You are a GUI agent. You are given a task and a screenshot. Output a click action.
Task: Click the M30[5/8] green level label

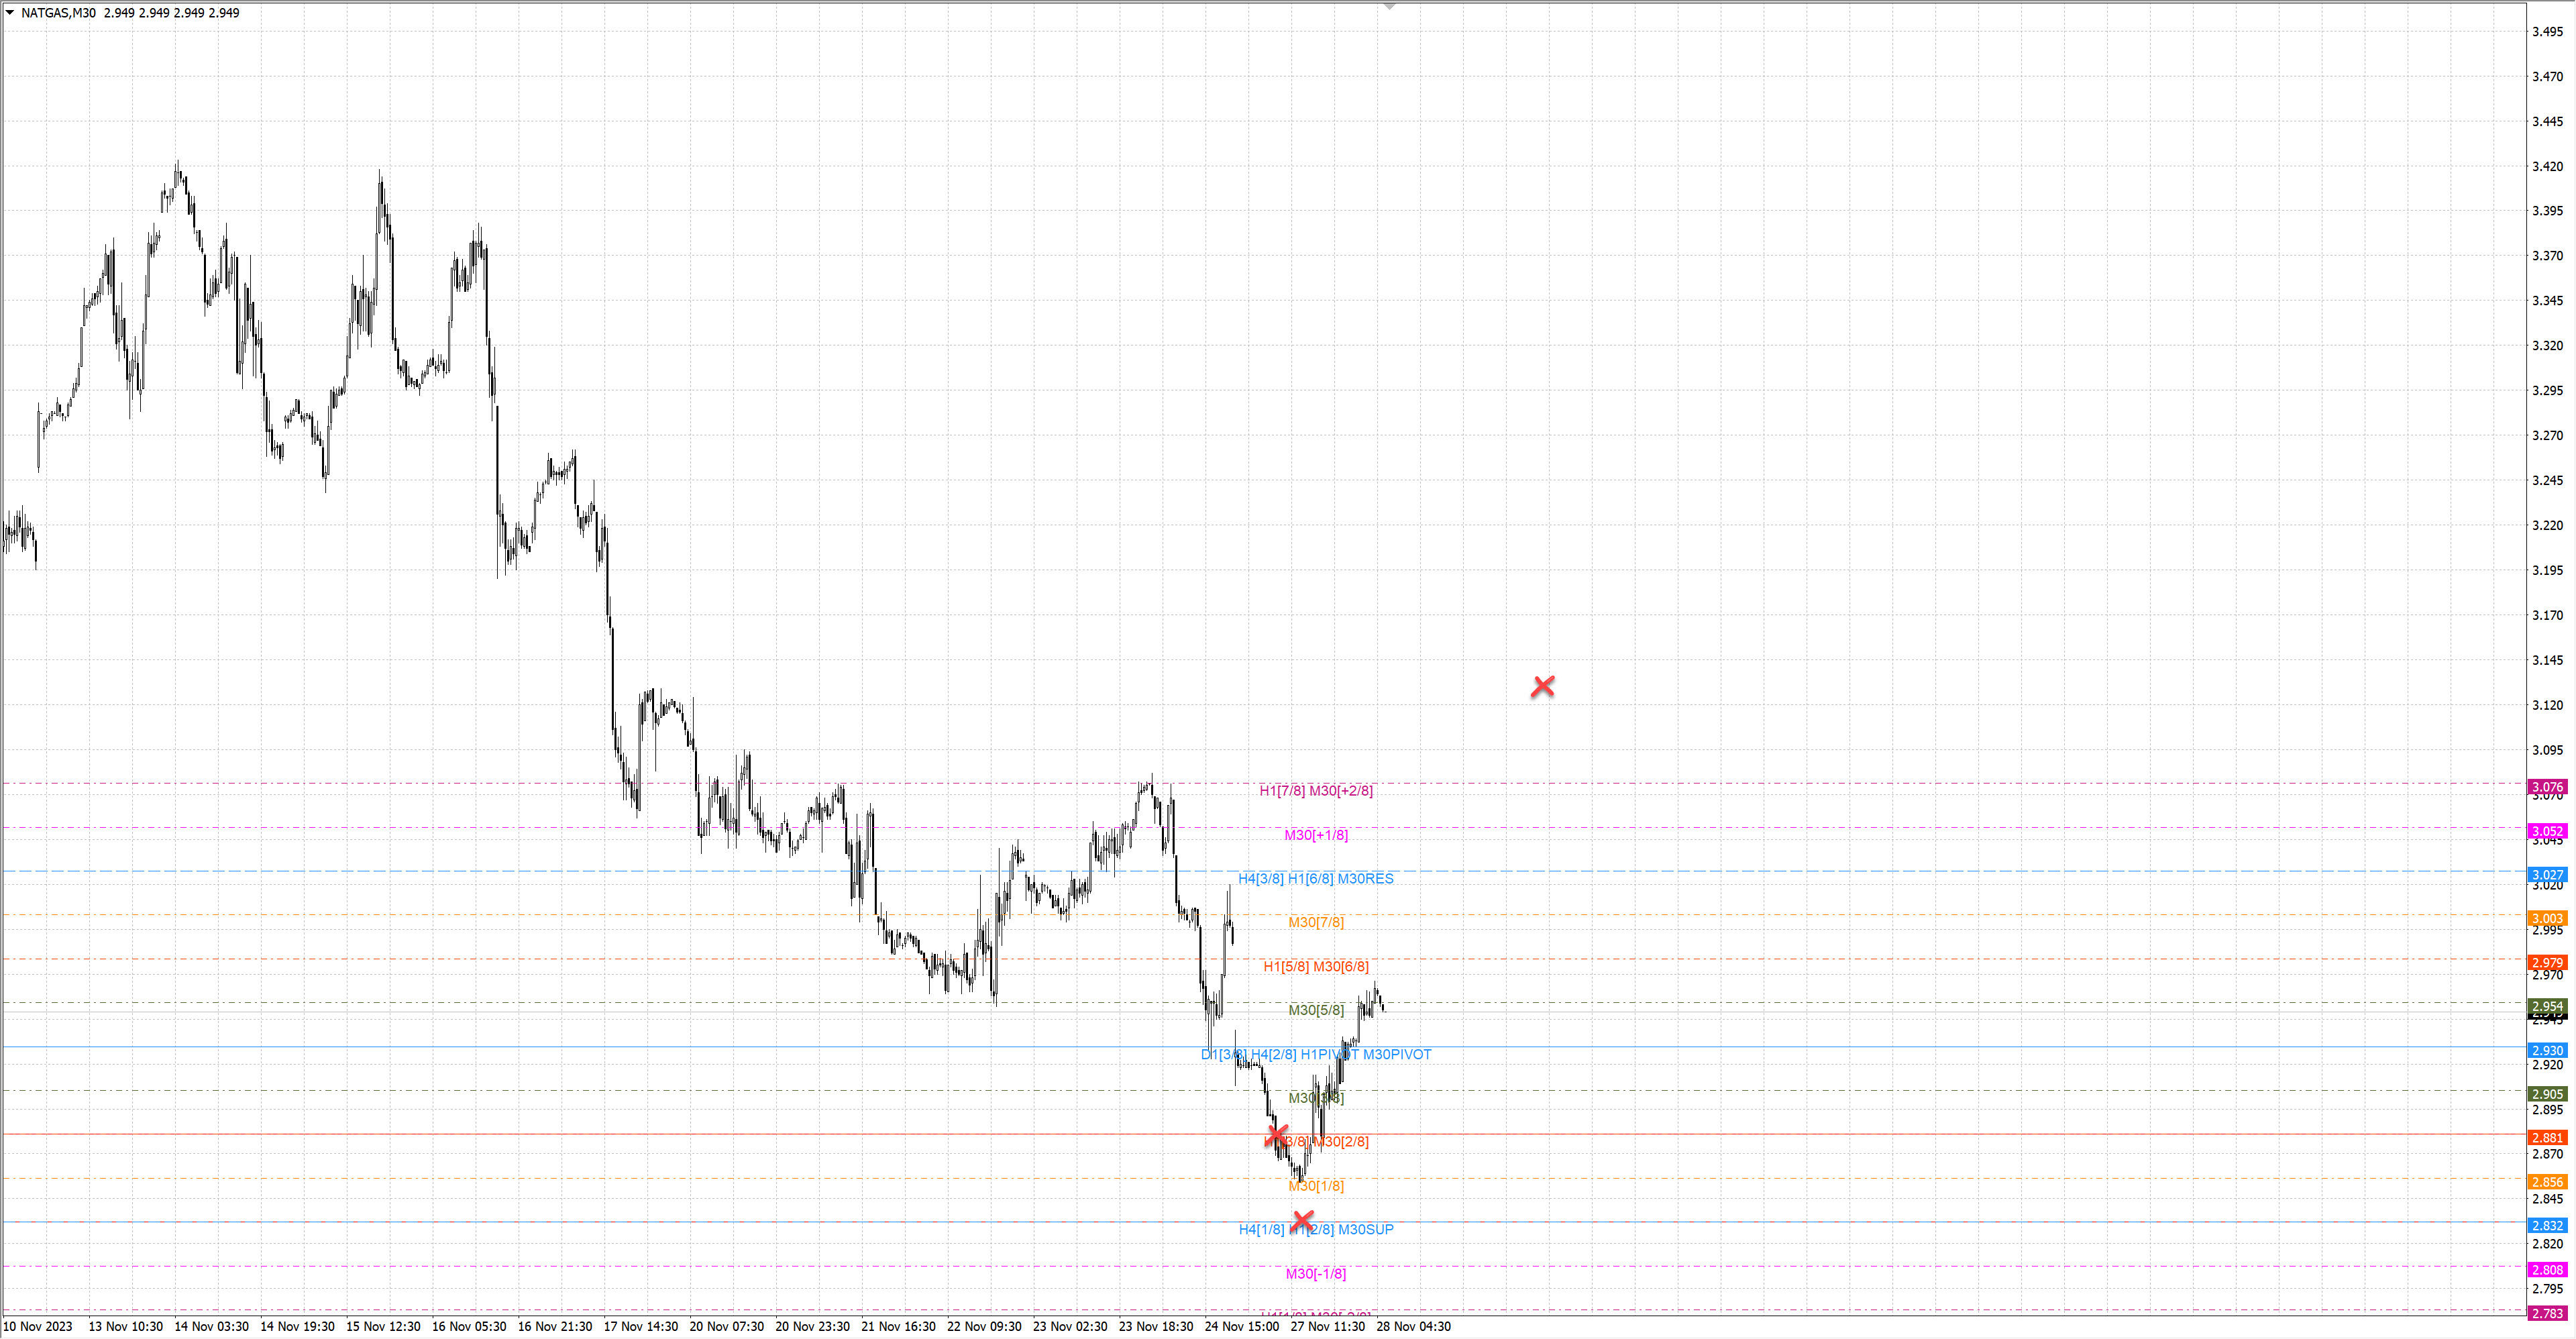click(1316, 1010)
